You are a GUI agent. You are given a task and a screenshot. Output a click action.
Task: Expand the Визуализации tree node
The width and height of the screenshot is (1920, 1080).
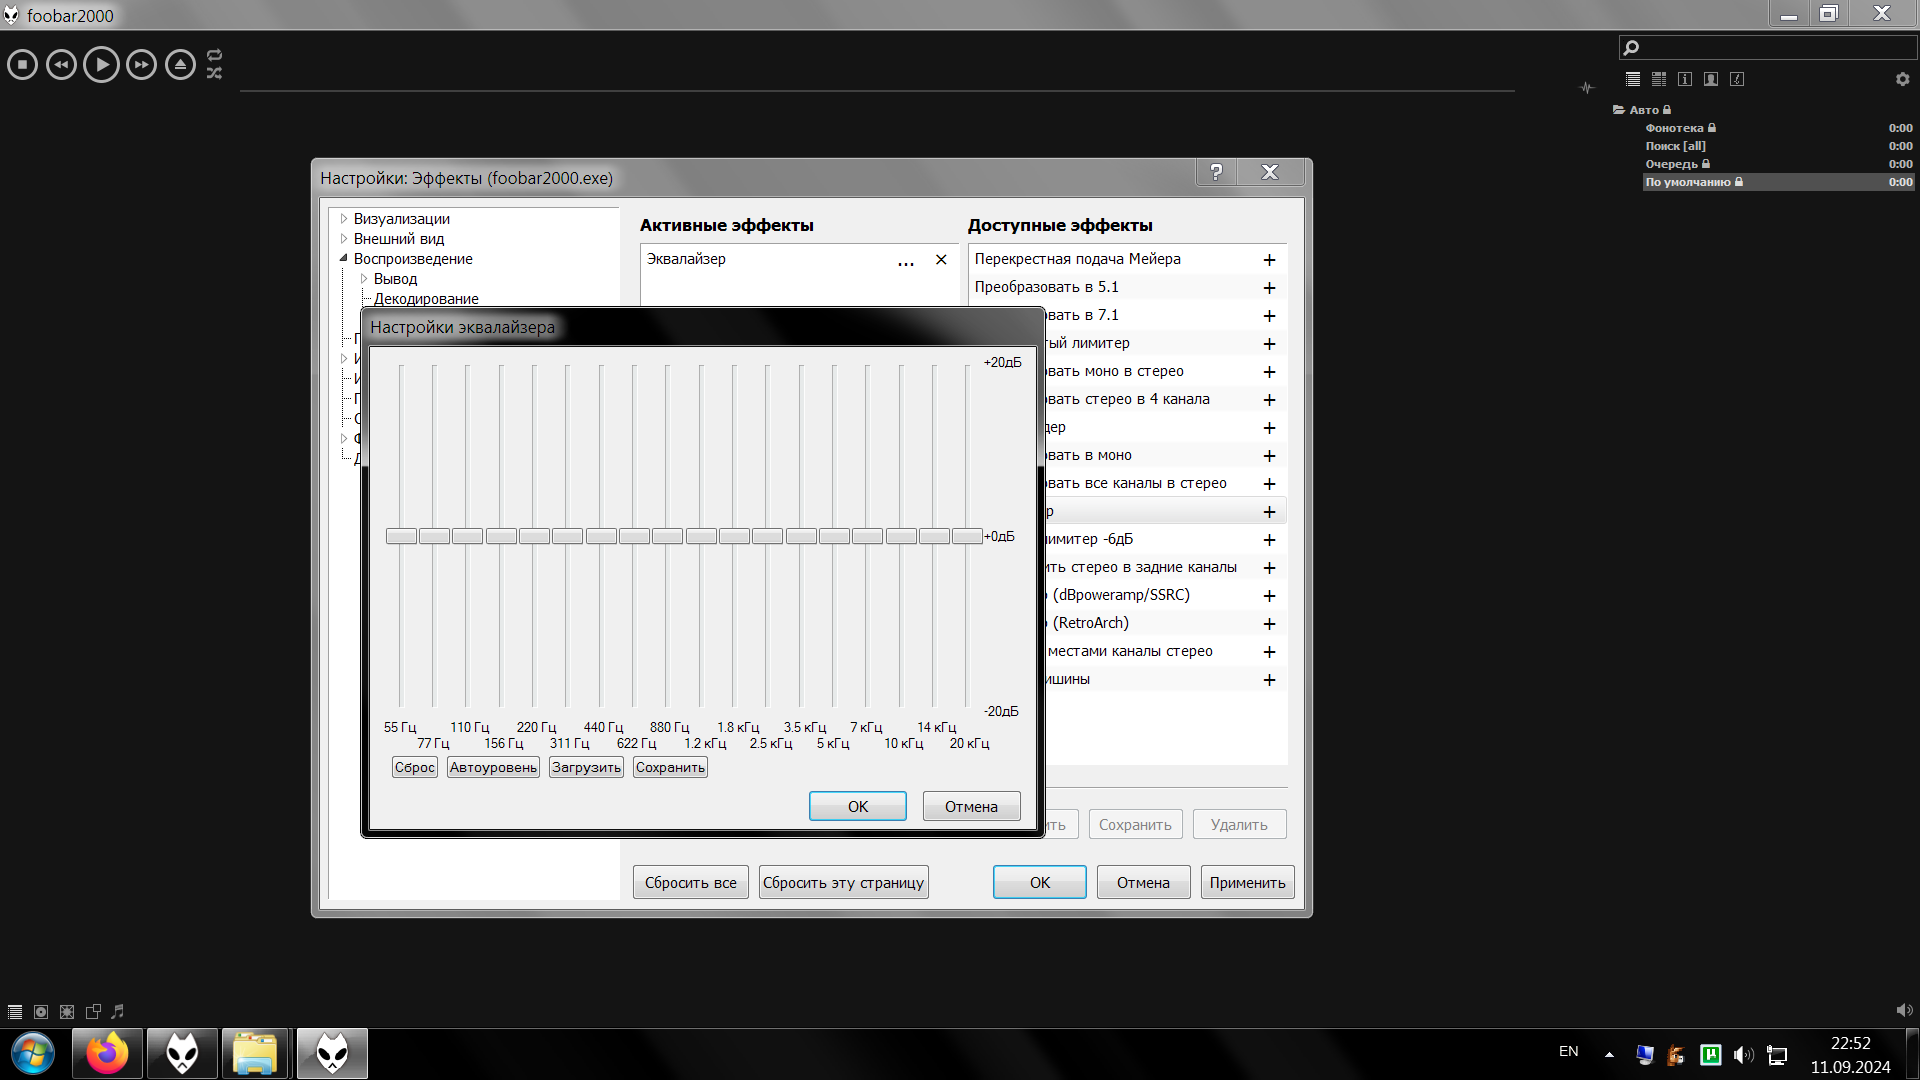tap(343, 219)
